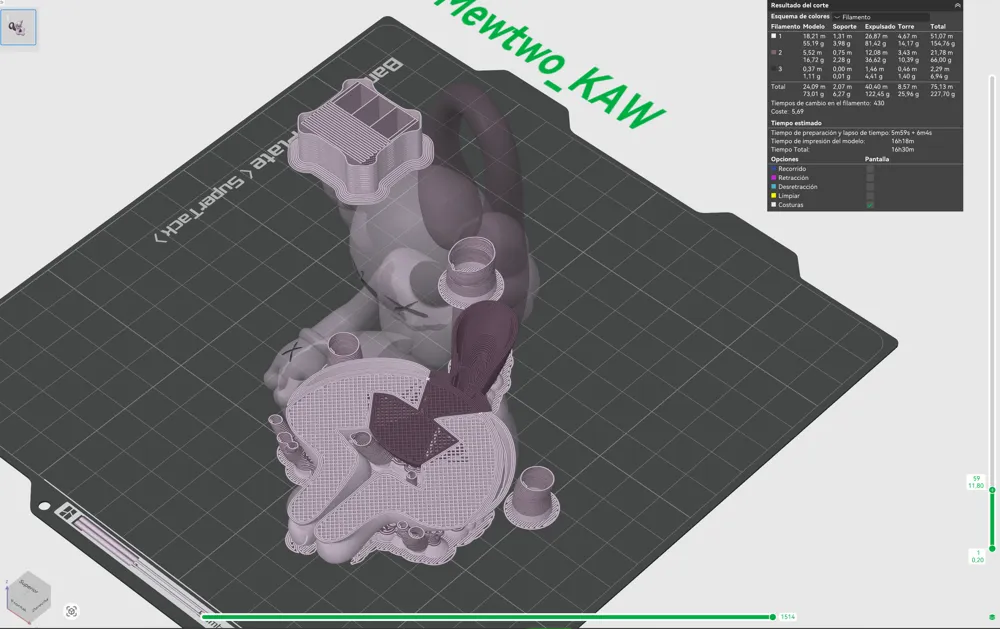Click the filament 1 total 154,76 g
The width and height of the screenshot is (1000, 629).
(943, 43)
